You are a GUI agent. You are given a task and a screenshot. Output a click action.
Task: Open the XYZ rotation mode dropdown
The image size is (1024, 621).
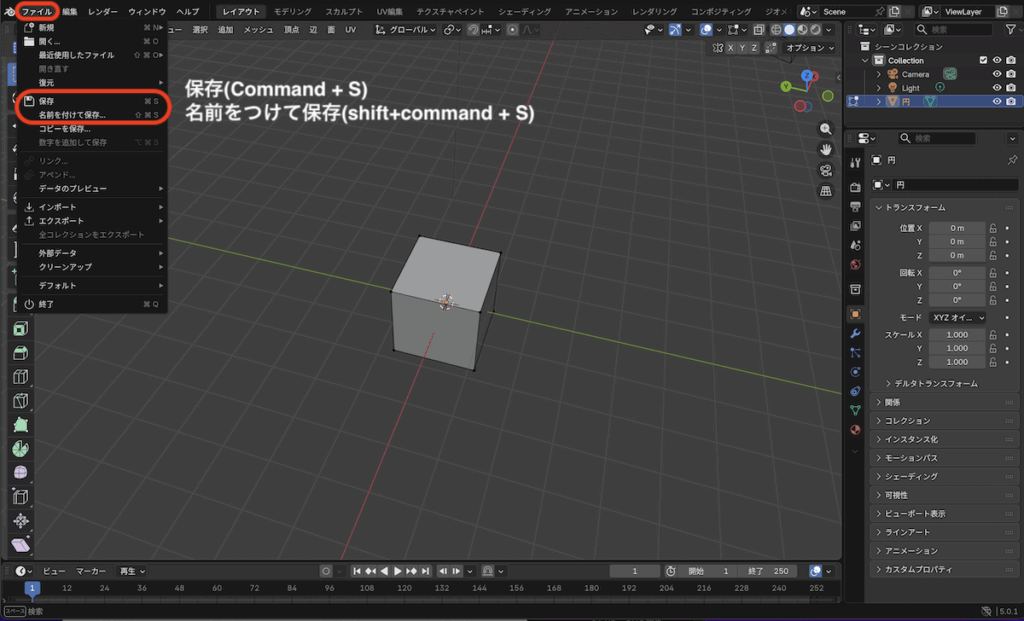coord(958,317)
